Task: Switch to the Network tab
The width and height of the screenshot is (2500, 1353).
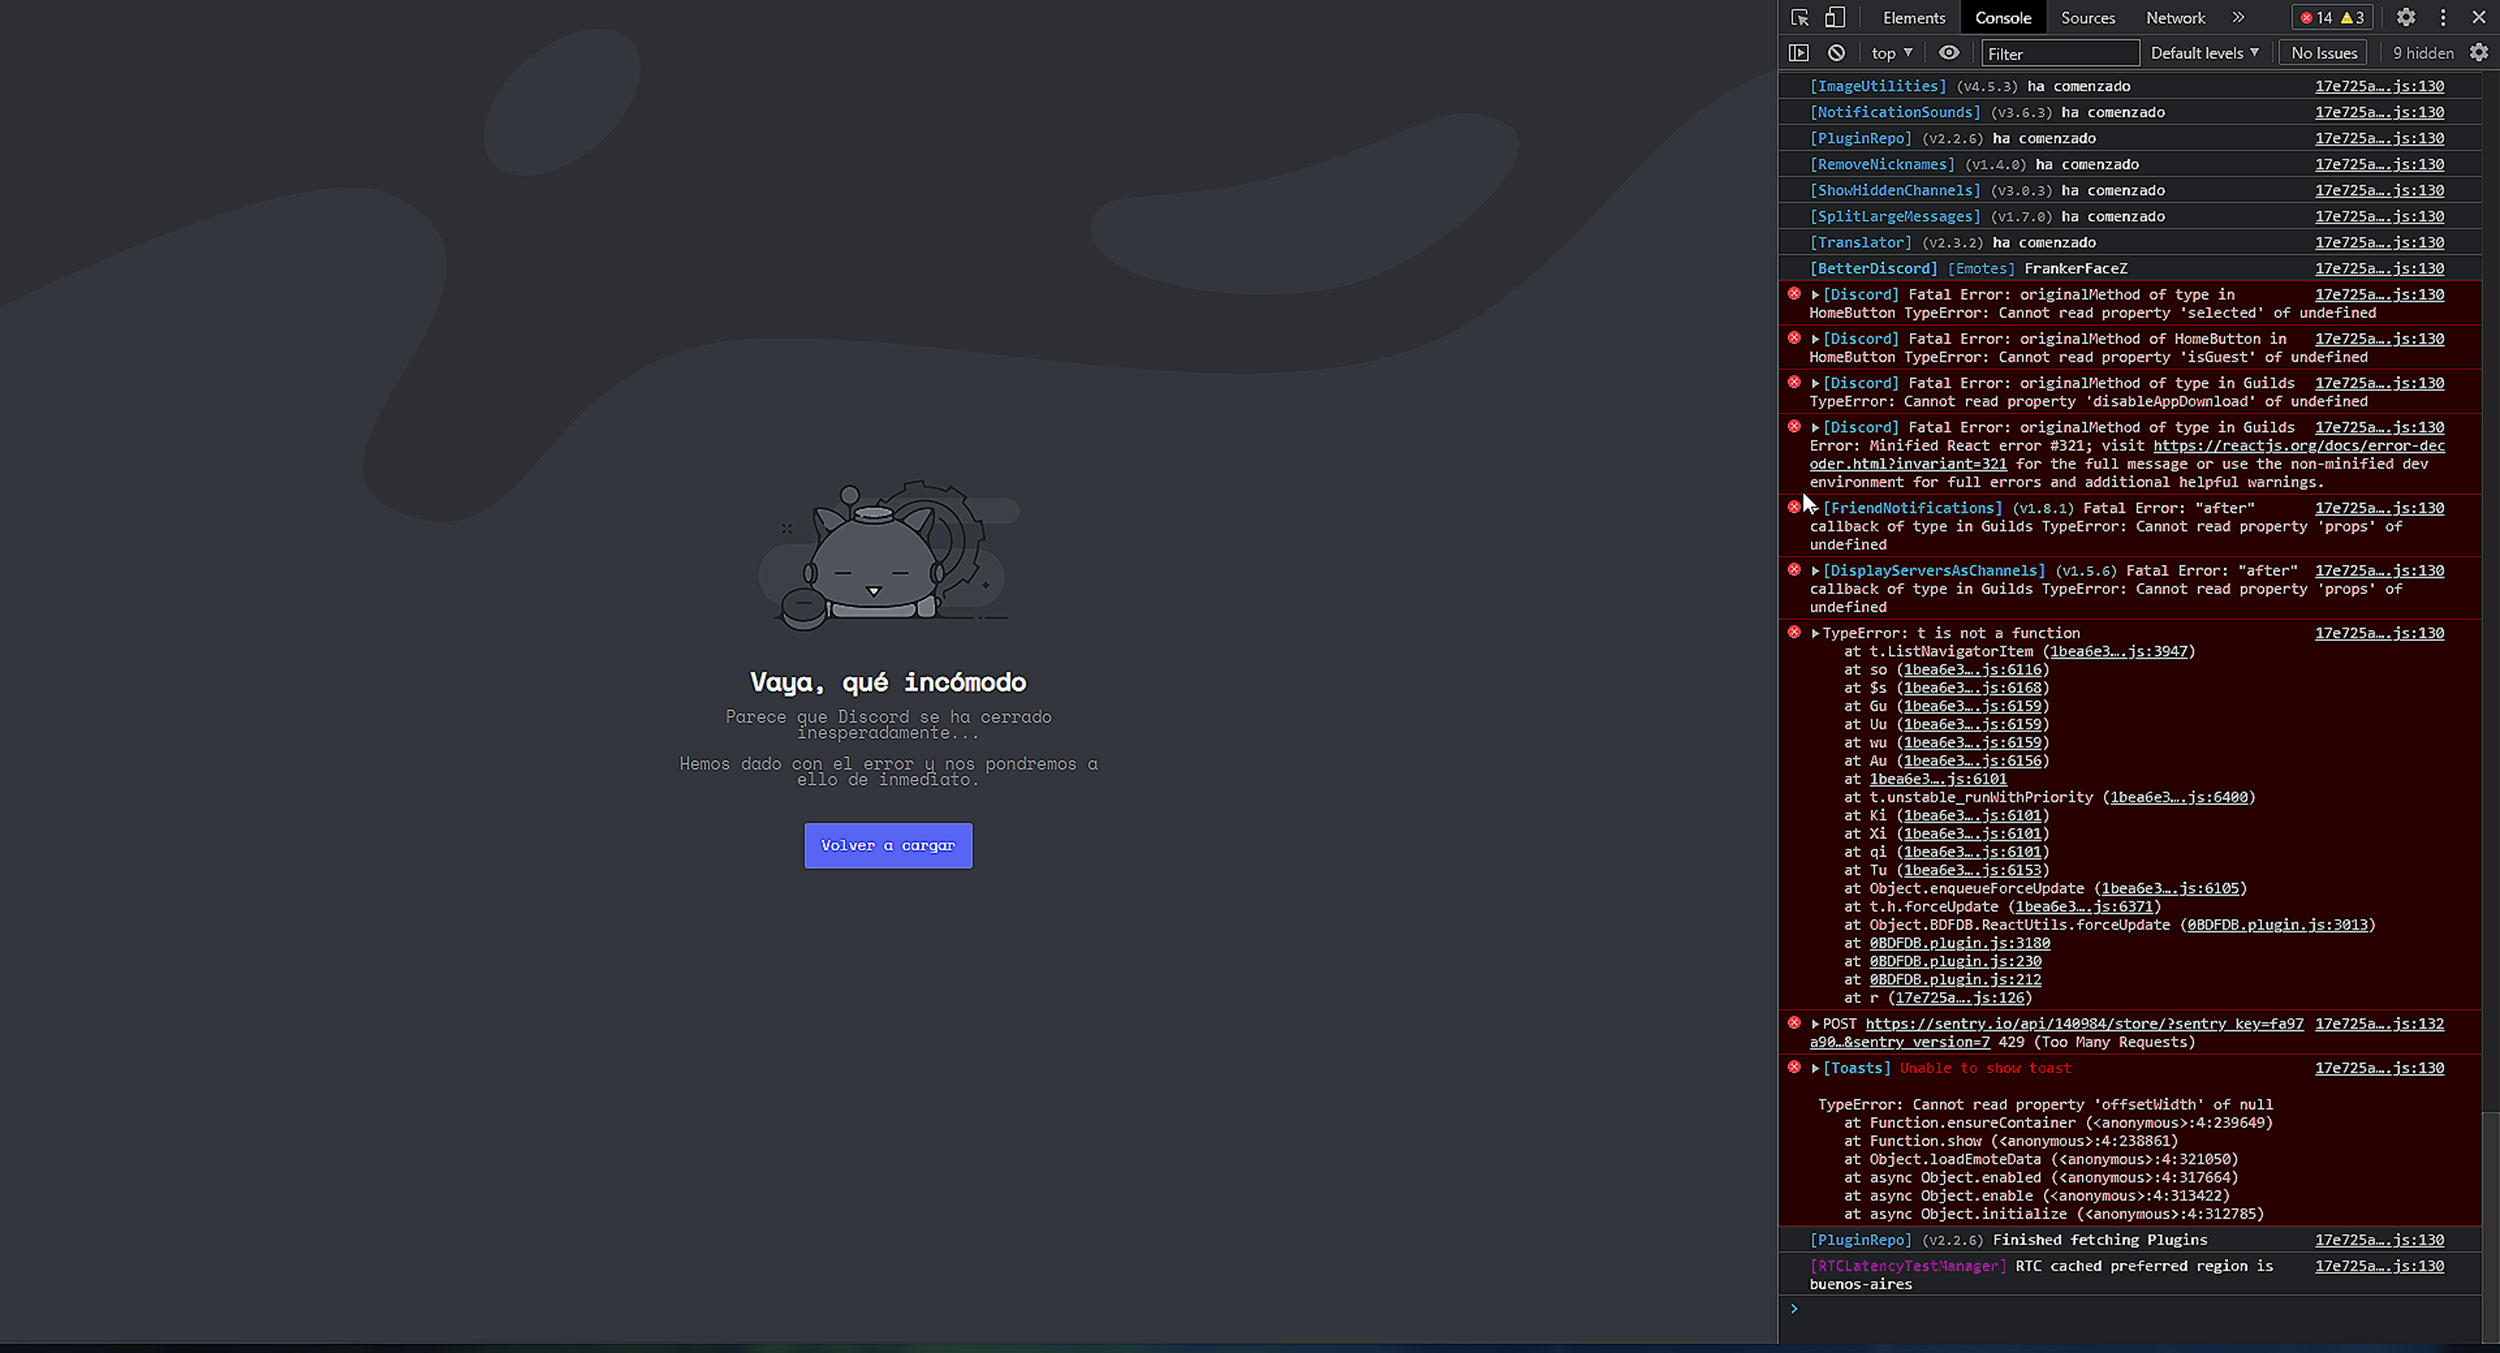Action: click(x=2175, y=17)
